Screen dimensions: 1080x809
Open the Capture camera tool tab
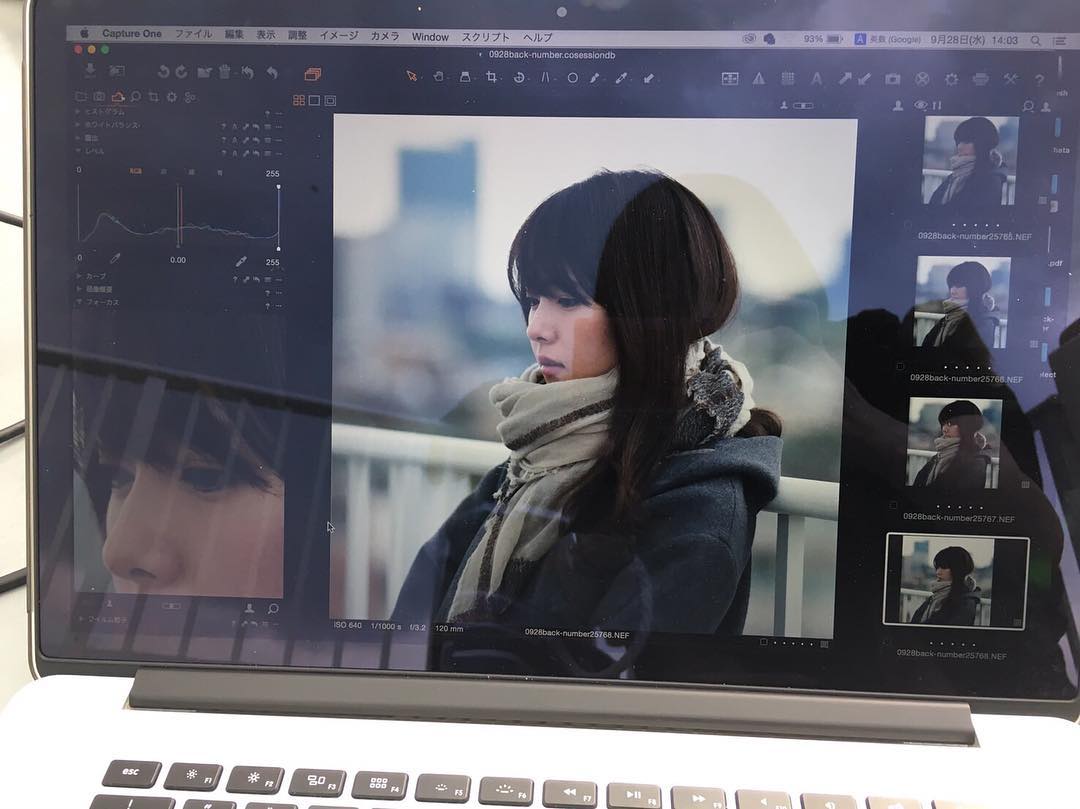pyautogui.click(x=99, y=96)
